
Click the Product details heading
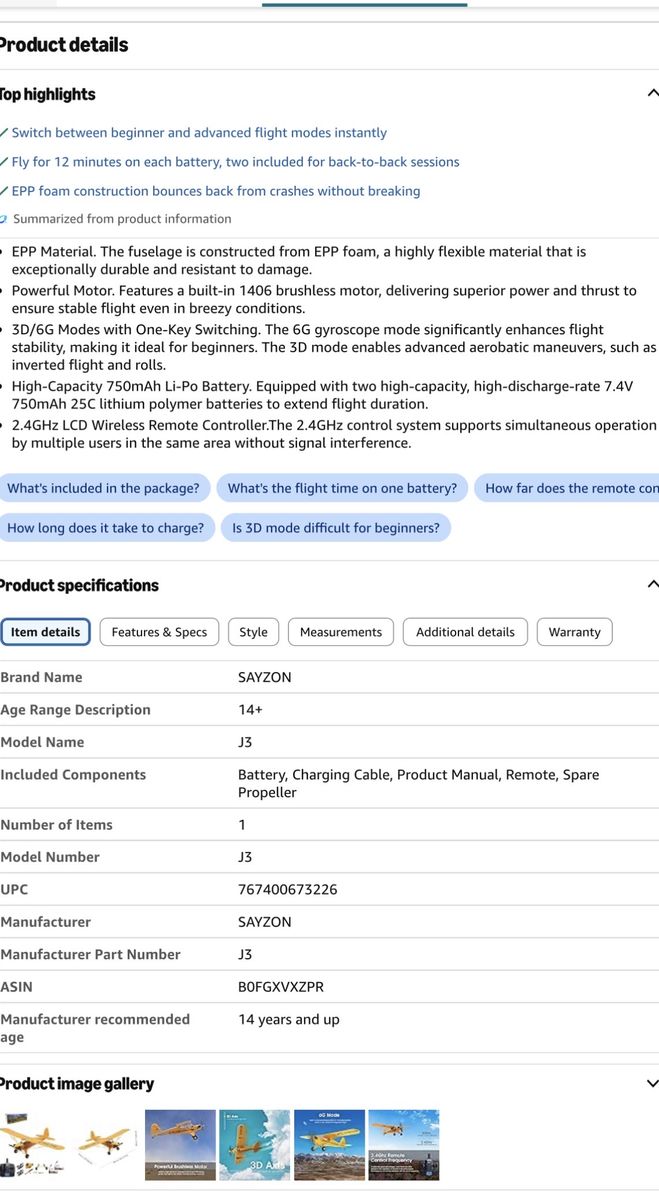pyautogui.click(x=64, y=44)
